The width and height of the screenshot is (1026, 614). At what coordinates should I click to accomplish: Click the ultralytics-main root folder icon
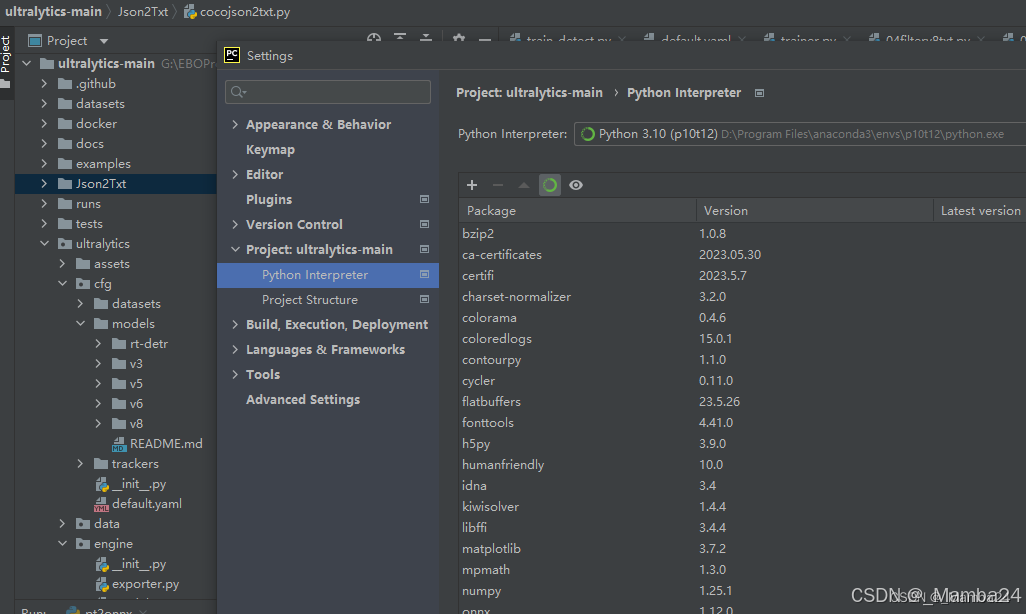pyautogui.click(x=47, y=63)
